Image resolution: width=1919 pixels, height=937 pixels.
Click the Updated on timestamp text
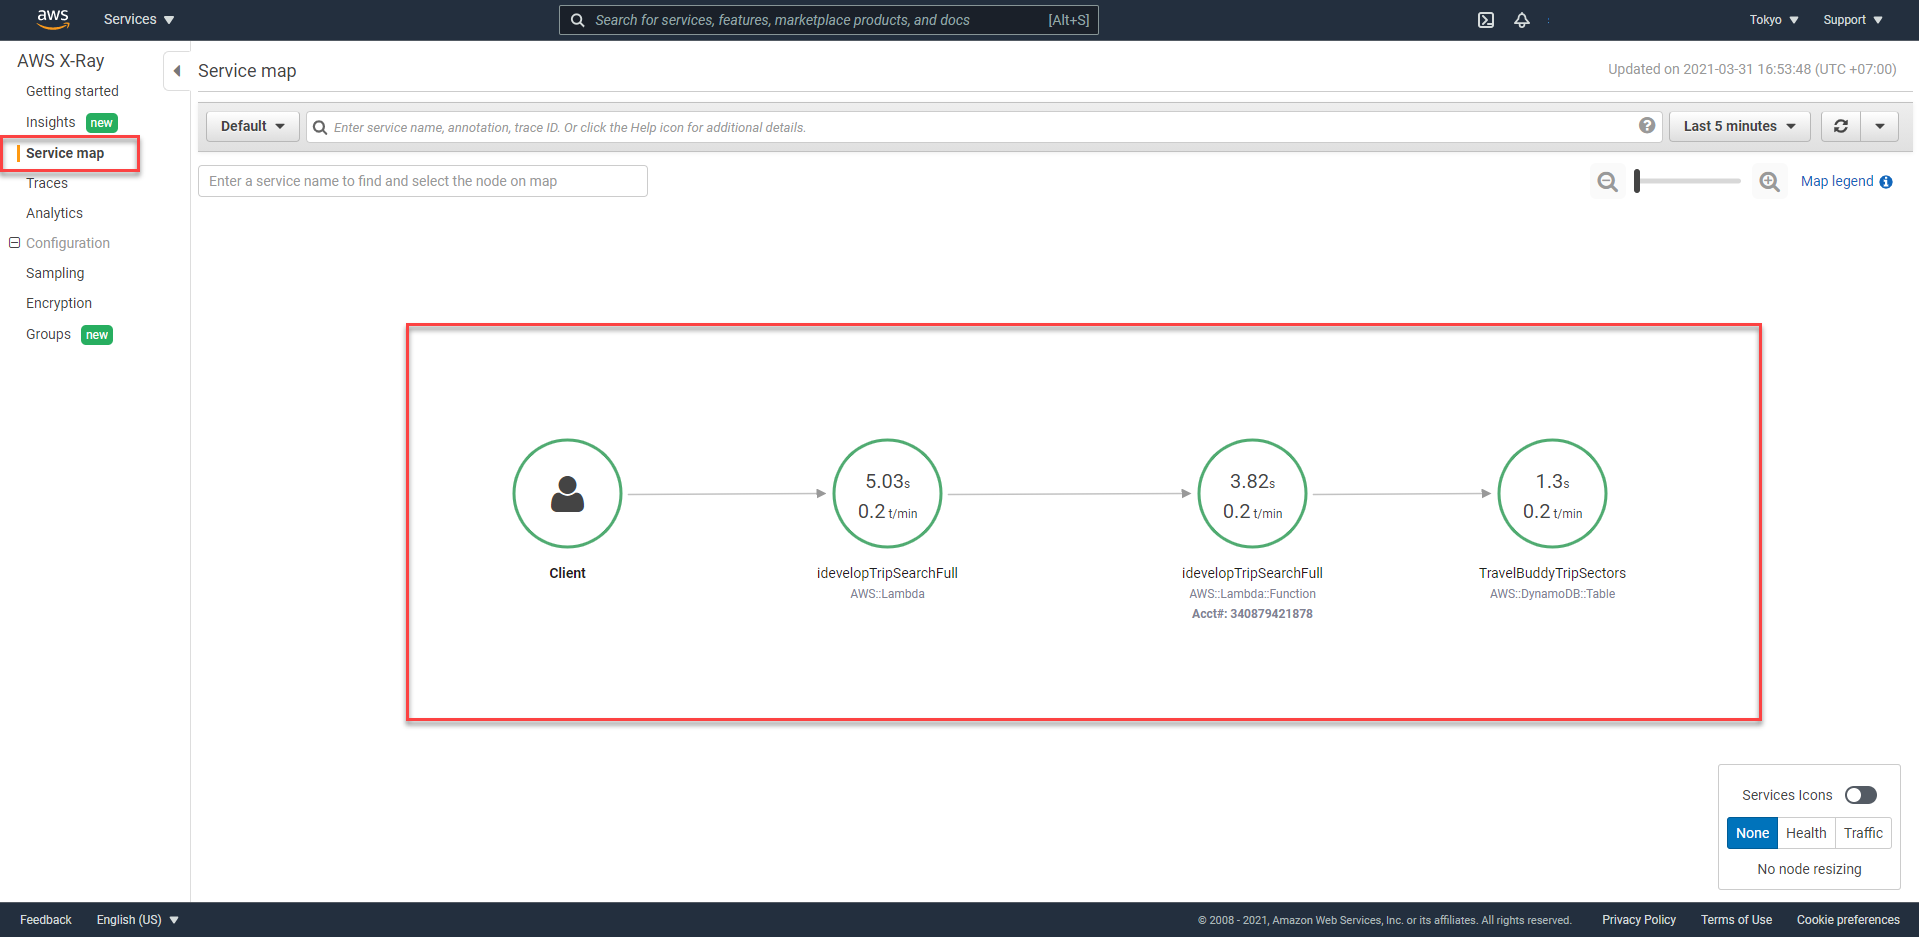(1752, 69)
